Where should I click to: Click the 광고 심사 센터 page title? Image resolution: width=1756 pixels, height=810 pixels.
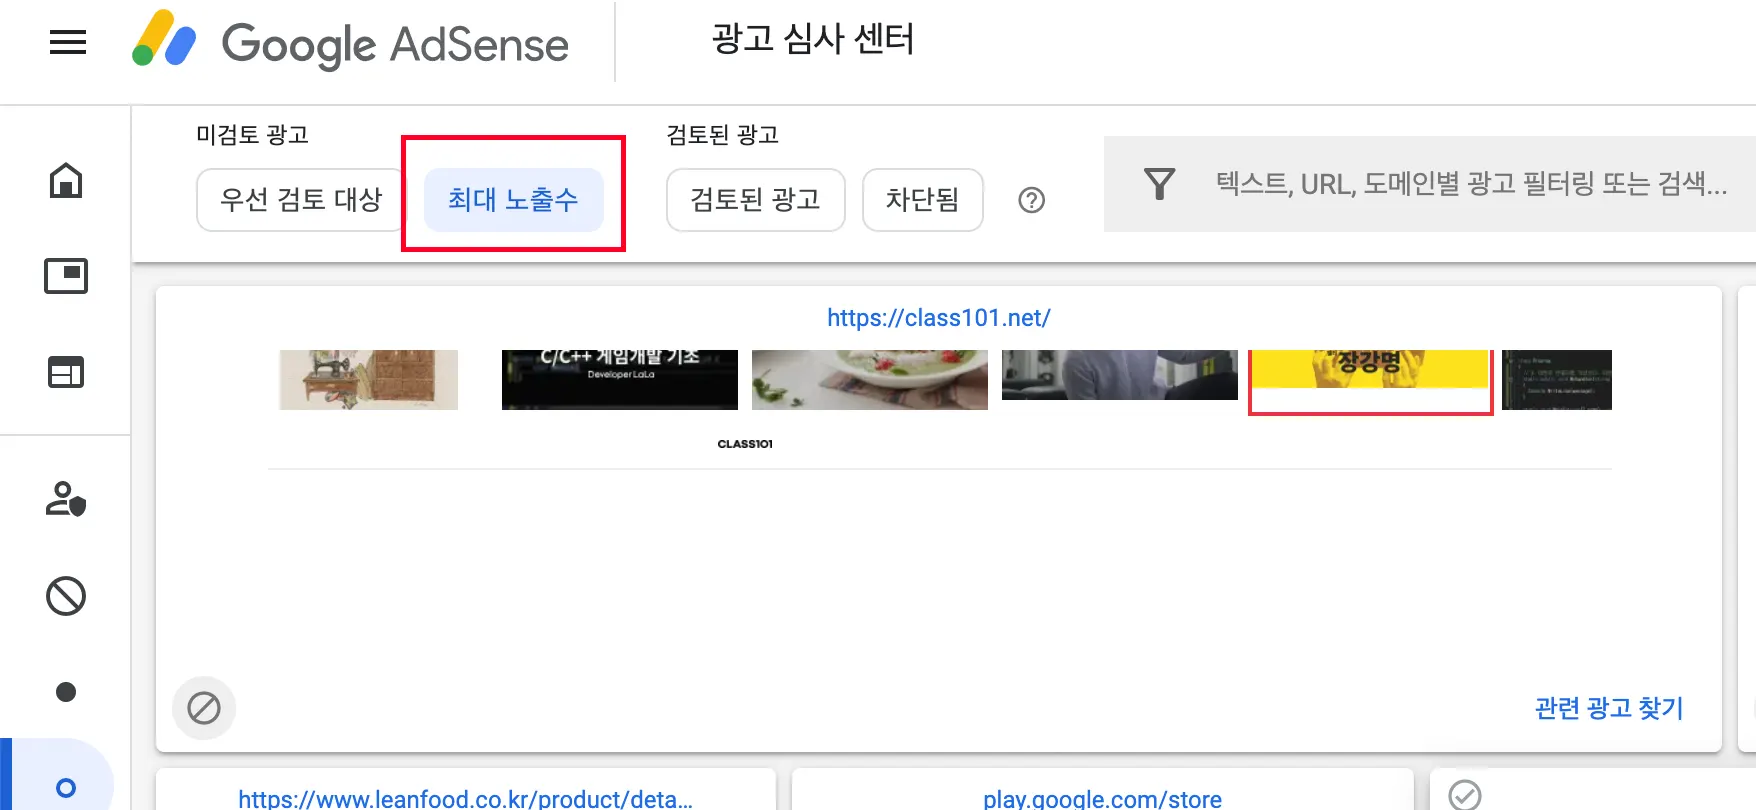[813, 39]
